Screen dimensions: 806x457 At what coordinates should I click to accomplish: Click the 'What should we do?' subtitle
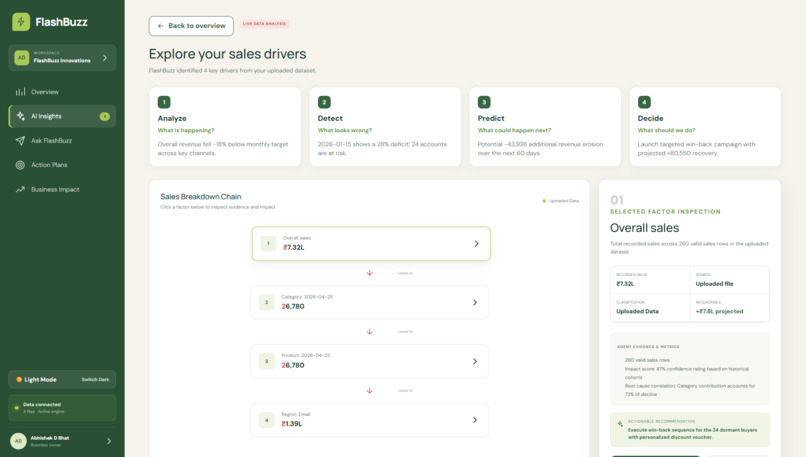coord(666,131)
